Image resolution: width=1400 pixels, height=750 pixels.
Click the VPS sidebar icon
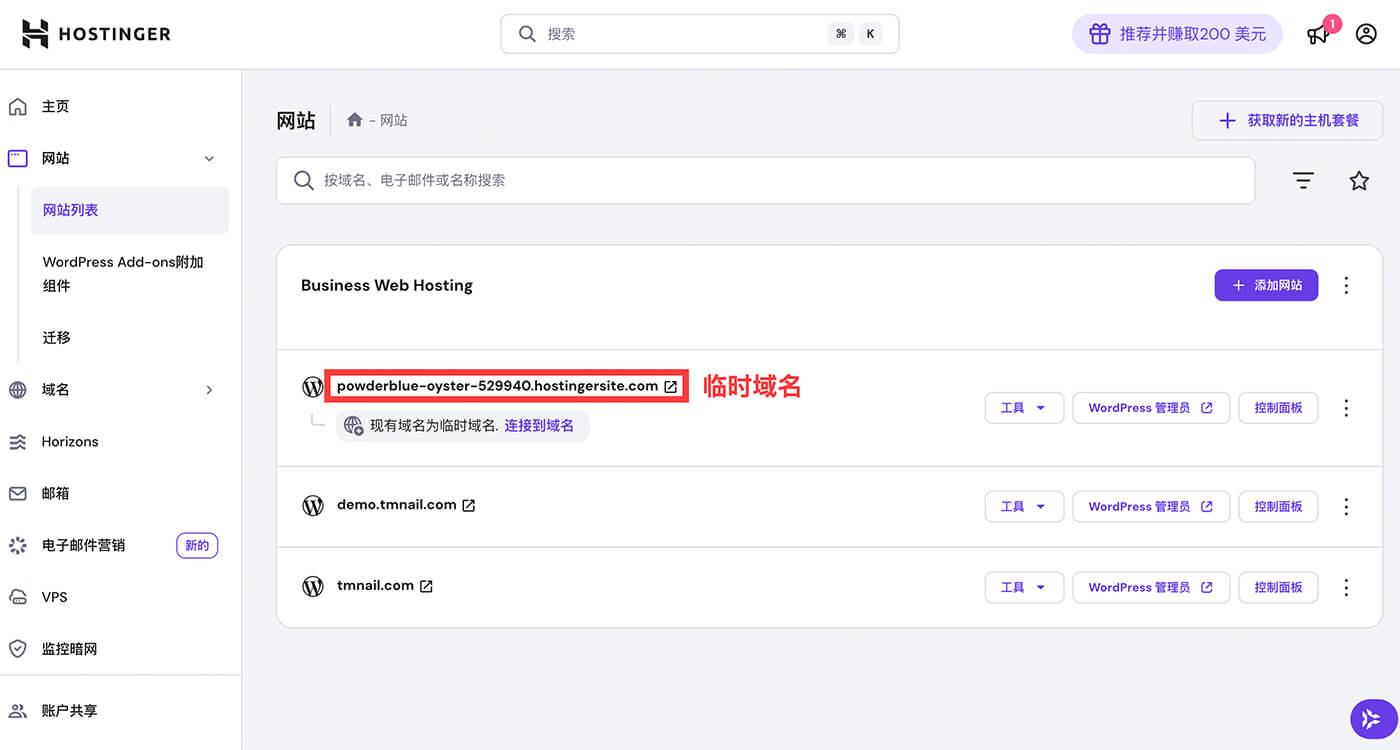click(x=17, y=597)
